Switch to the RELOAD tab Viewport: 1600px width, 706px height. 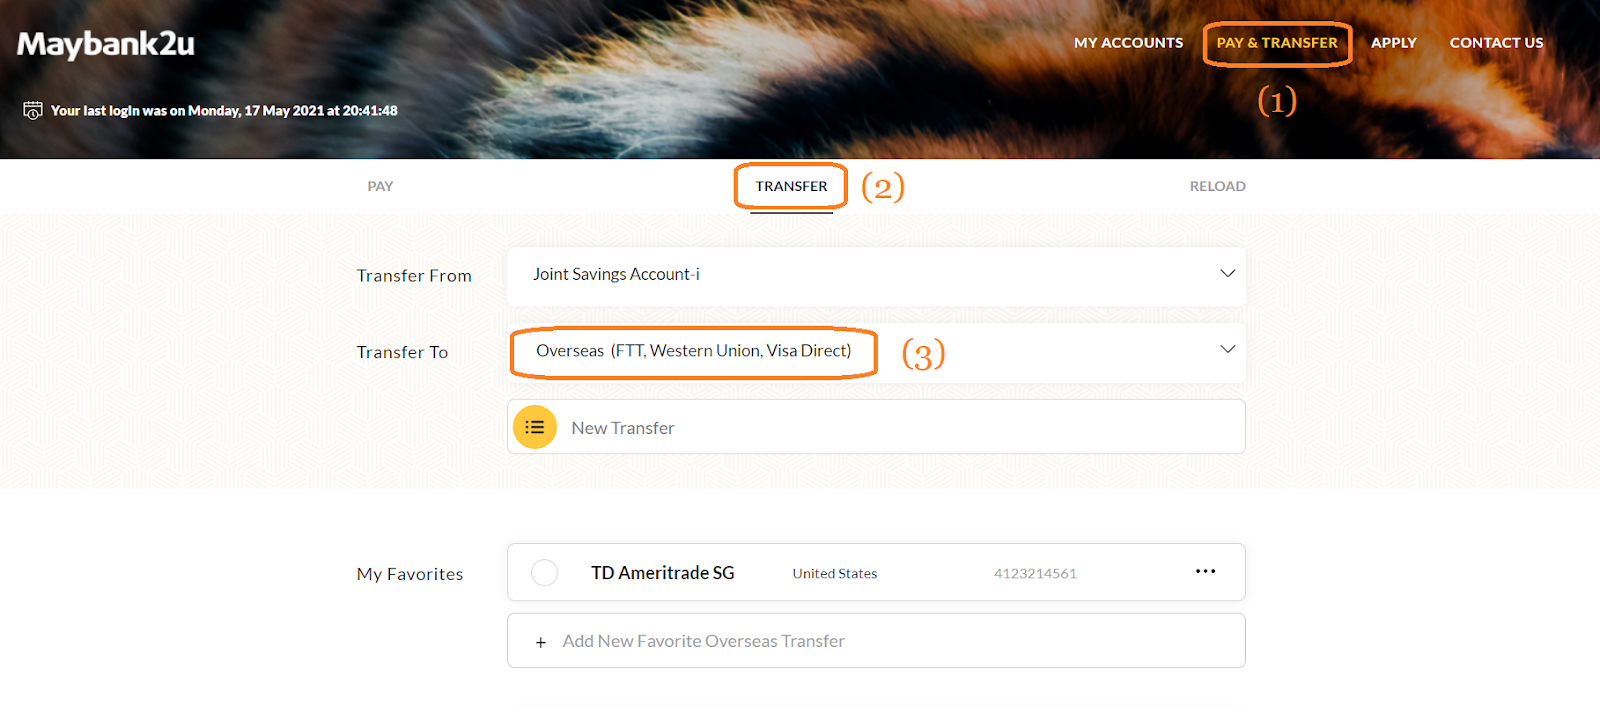[x=1217, y=186]
